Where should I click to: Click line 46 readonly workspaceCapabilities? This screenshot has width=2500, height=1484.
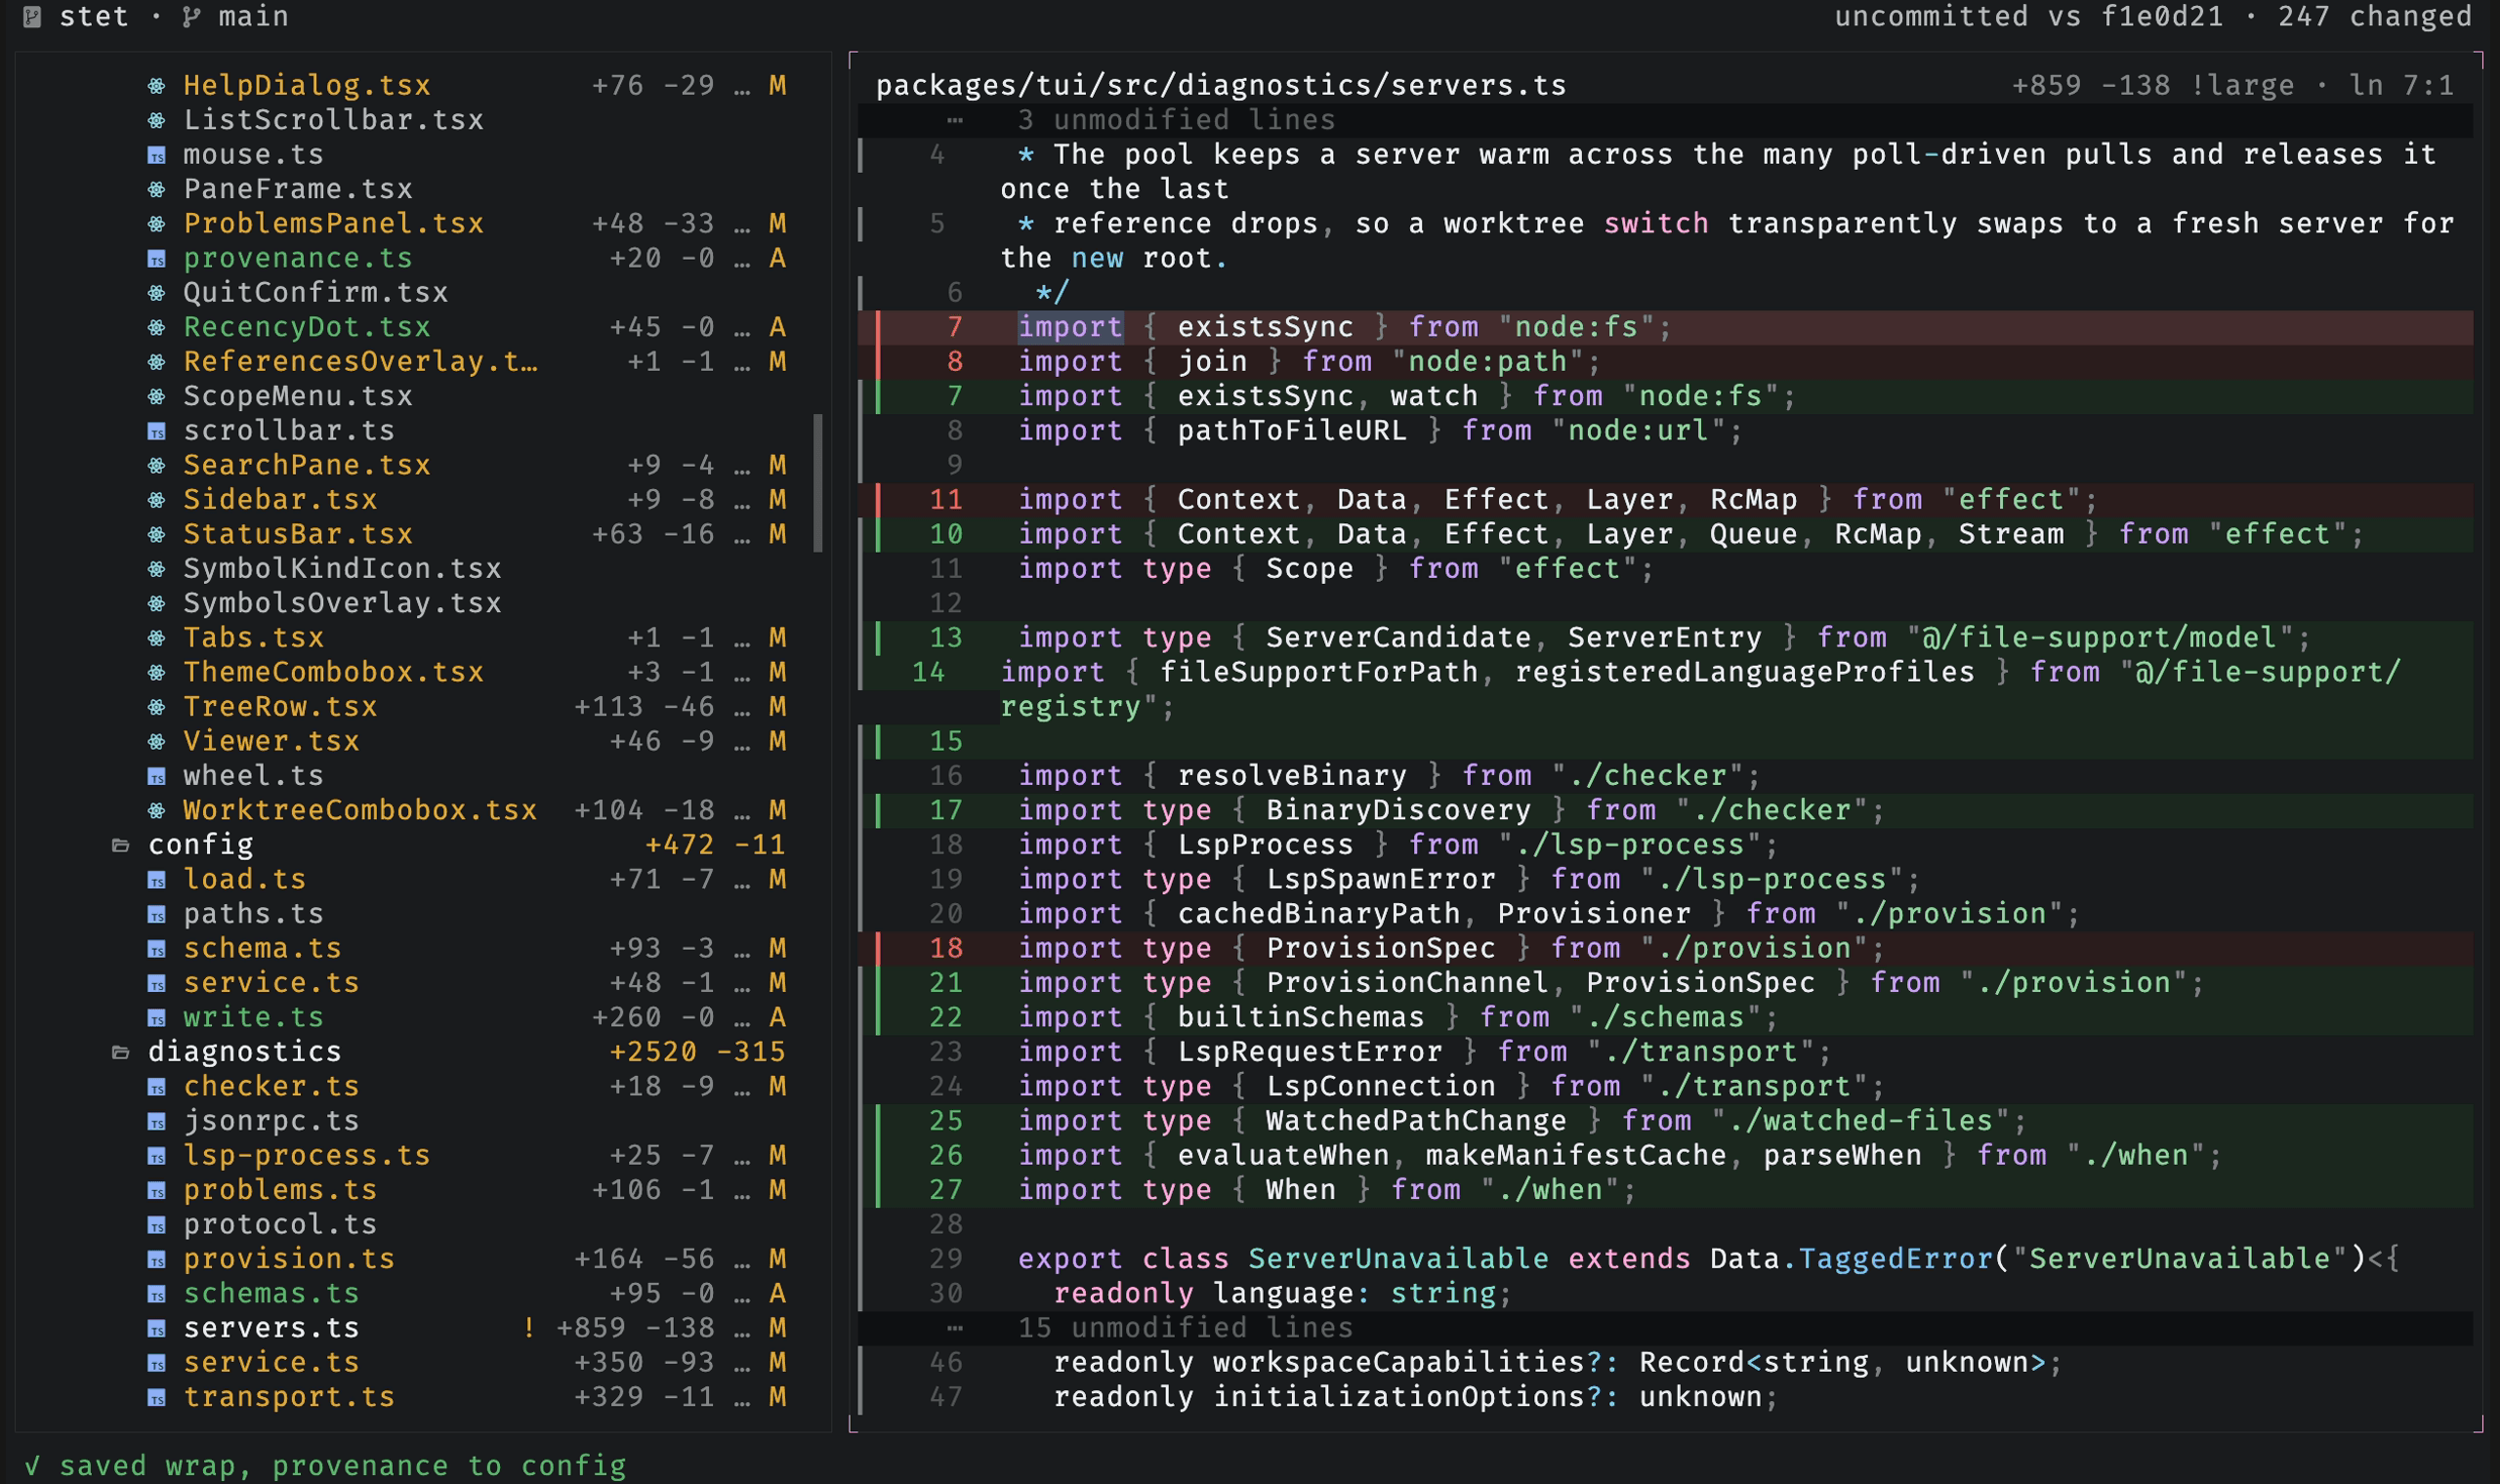pos(1665,1363)
